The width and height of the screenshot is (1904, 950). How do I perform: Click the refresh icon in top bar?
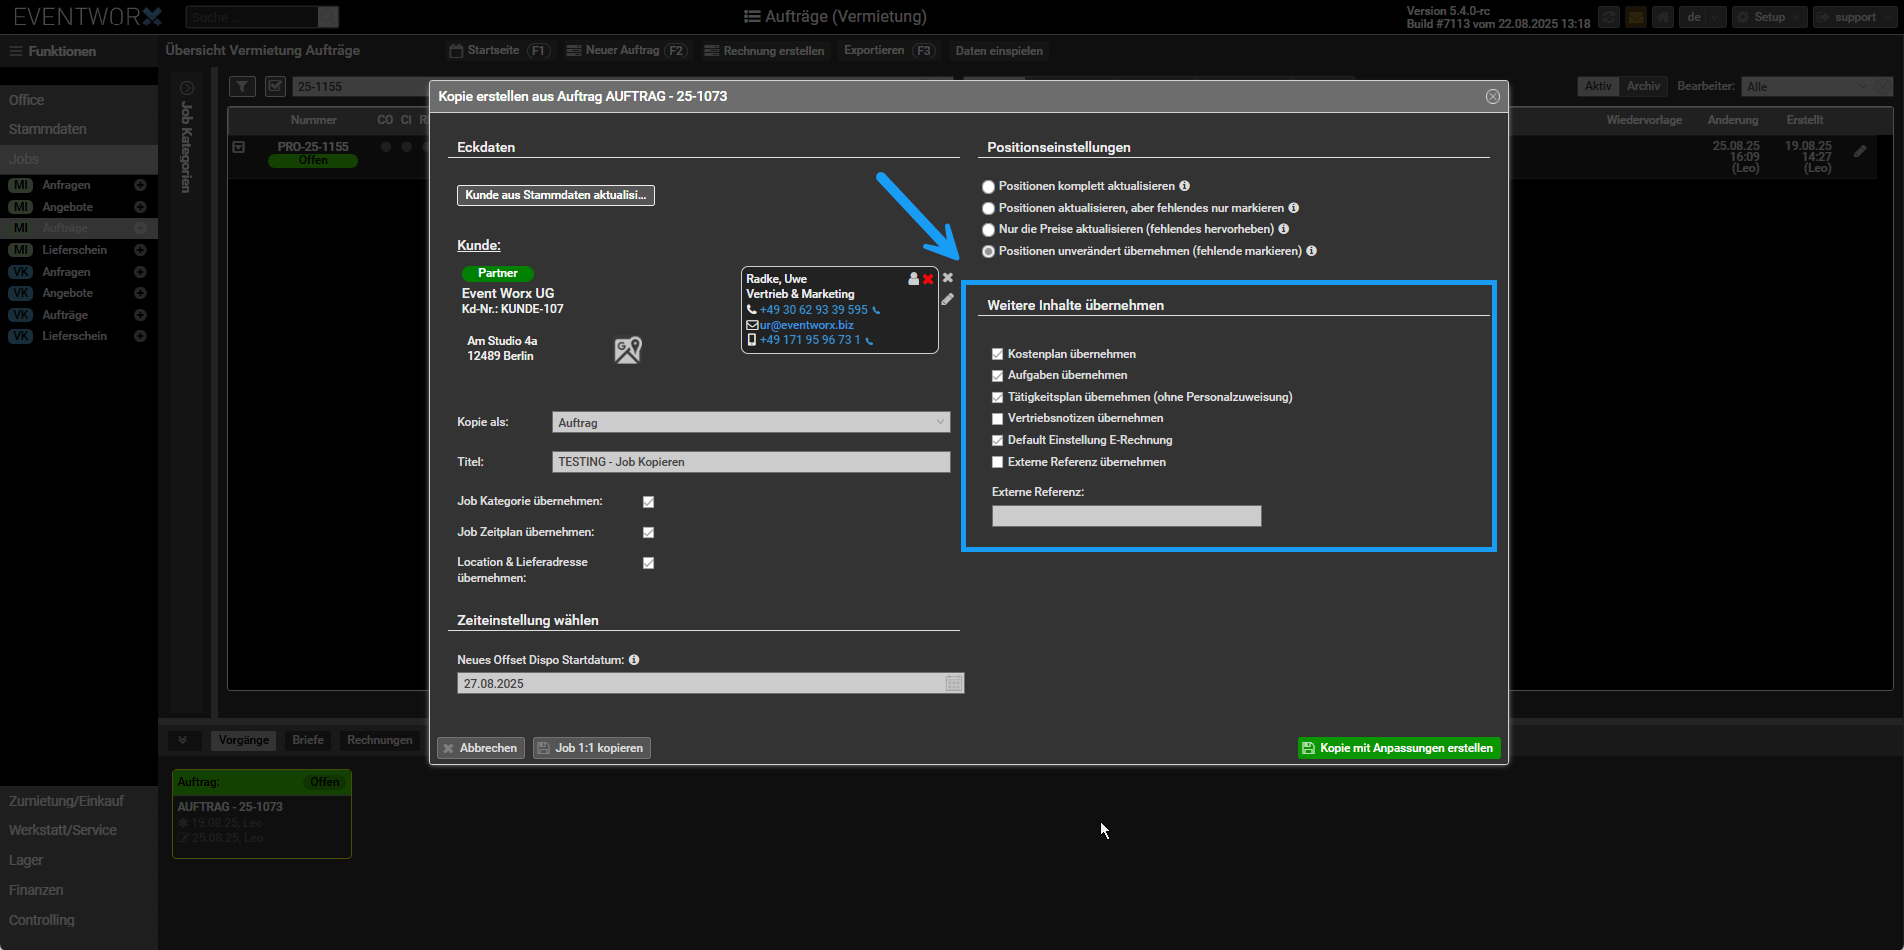1608,17
